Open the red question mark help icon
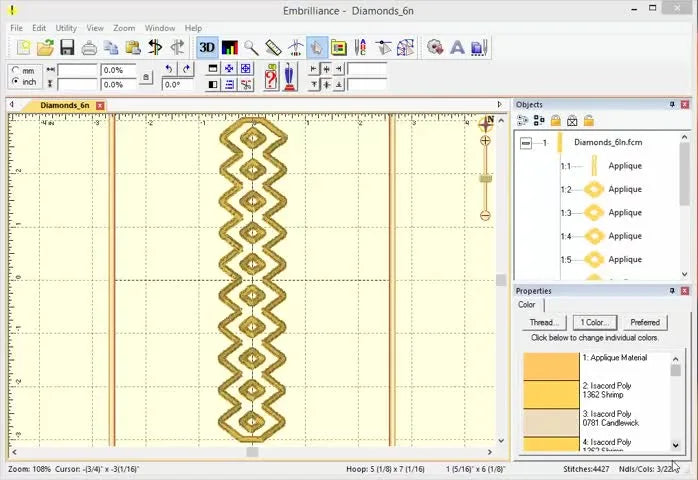698x480 pixels. (x=271, y=77)
